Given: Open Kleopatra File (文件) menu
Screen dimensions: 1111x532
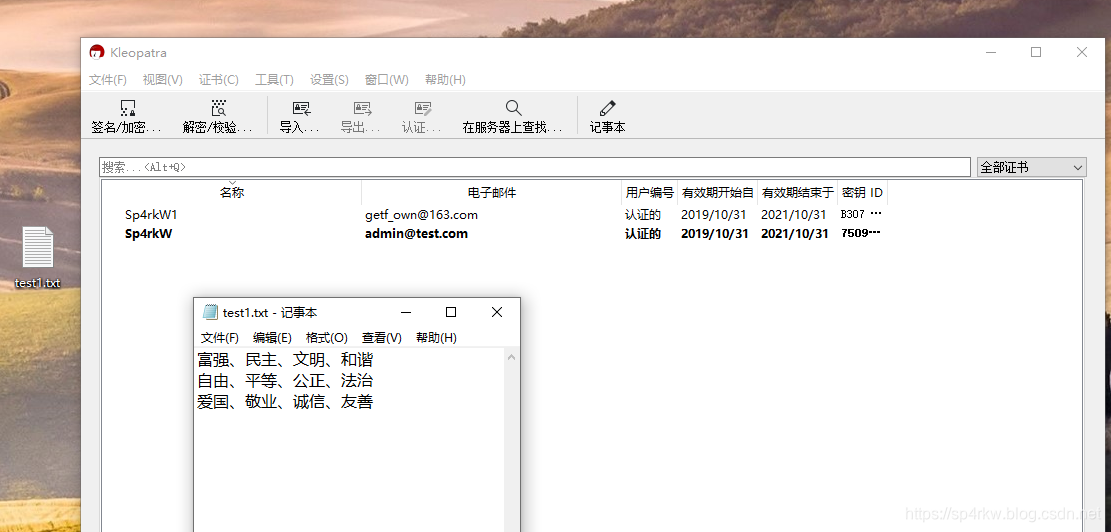Looking at the screenshot, I should coord(108,80).
